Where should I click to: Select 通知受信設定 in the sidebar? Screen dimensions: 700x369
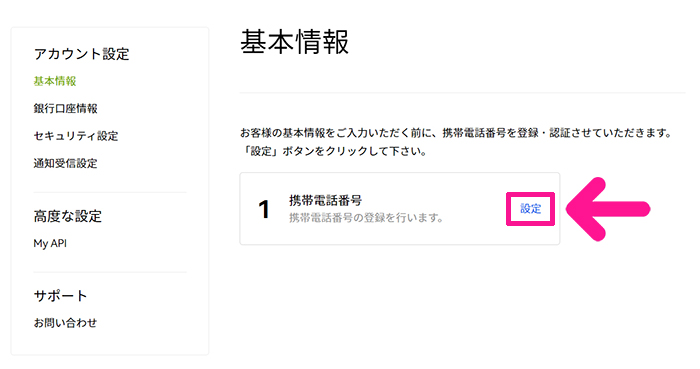66,163
